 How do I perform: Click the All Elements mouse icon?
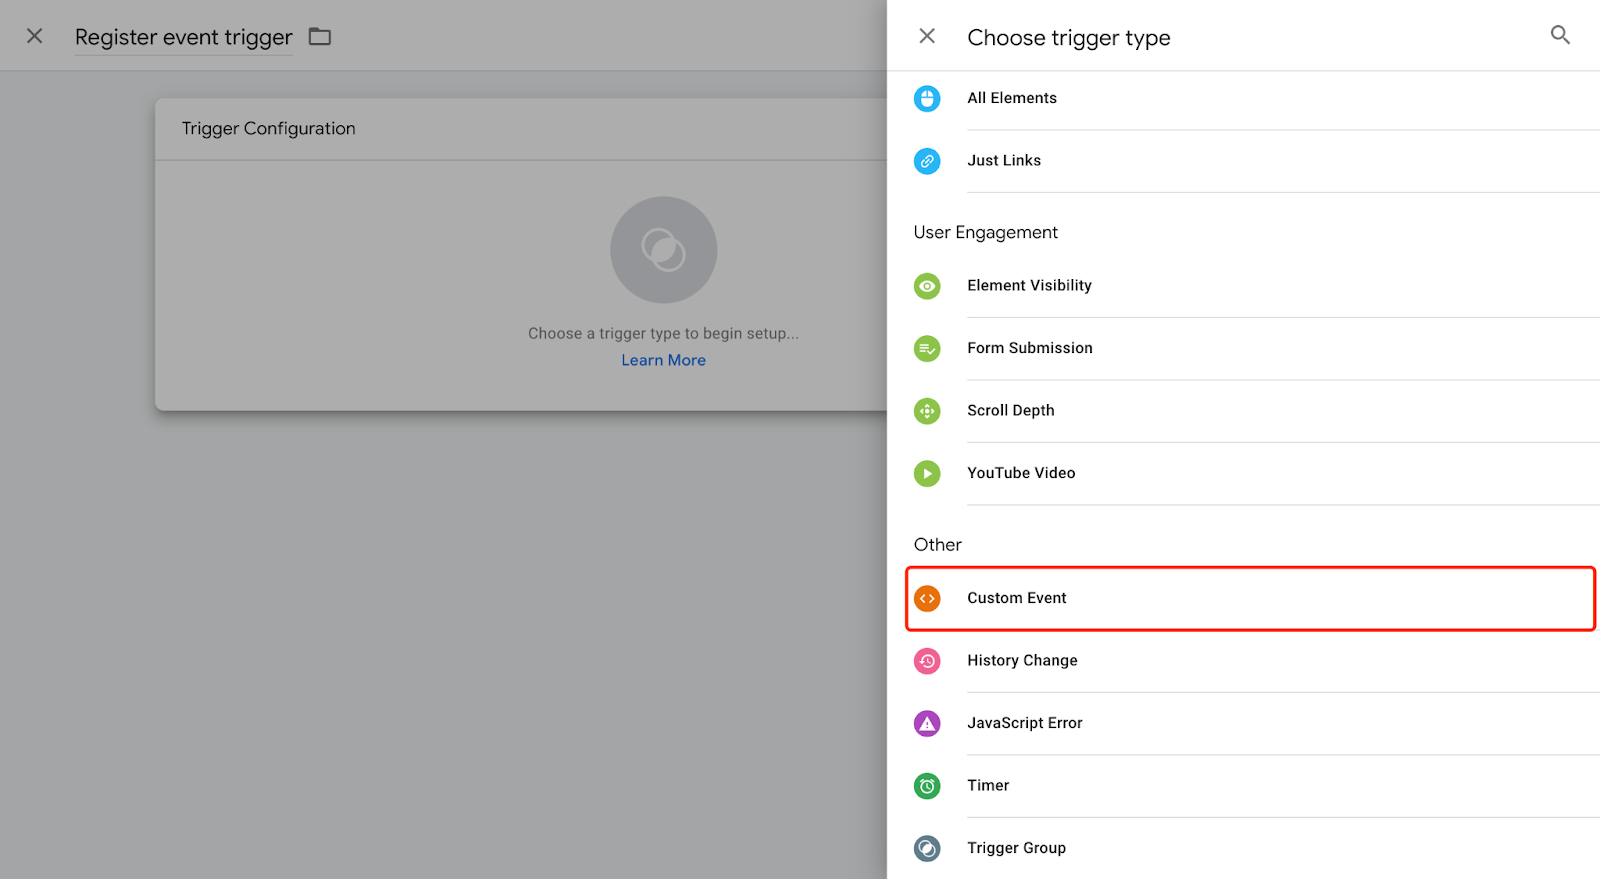927,99
